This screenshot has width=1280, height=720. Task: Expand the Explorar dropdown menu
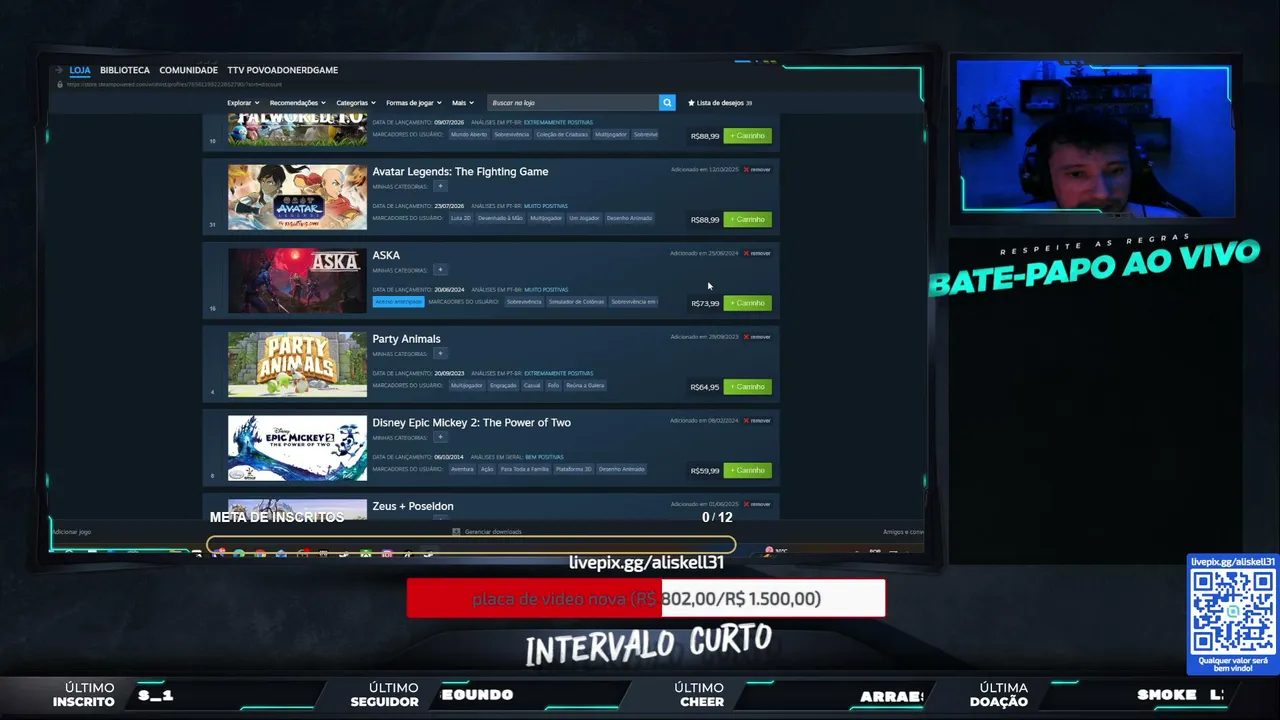coord(243,103)
